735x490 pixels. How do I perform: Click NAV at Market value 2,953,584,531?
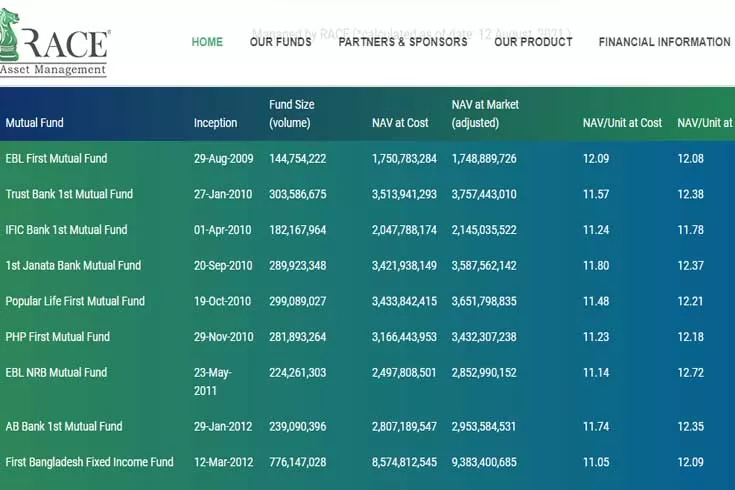click(484, 426)
